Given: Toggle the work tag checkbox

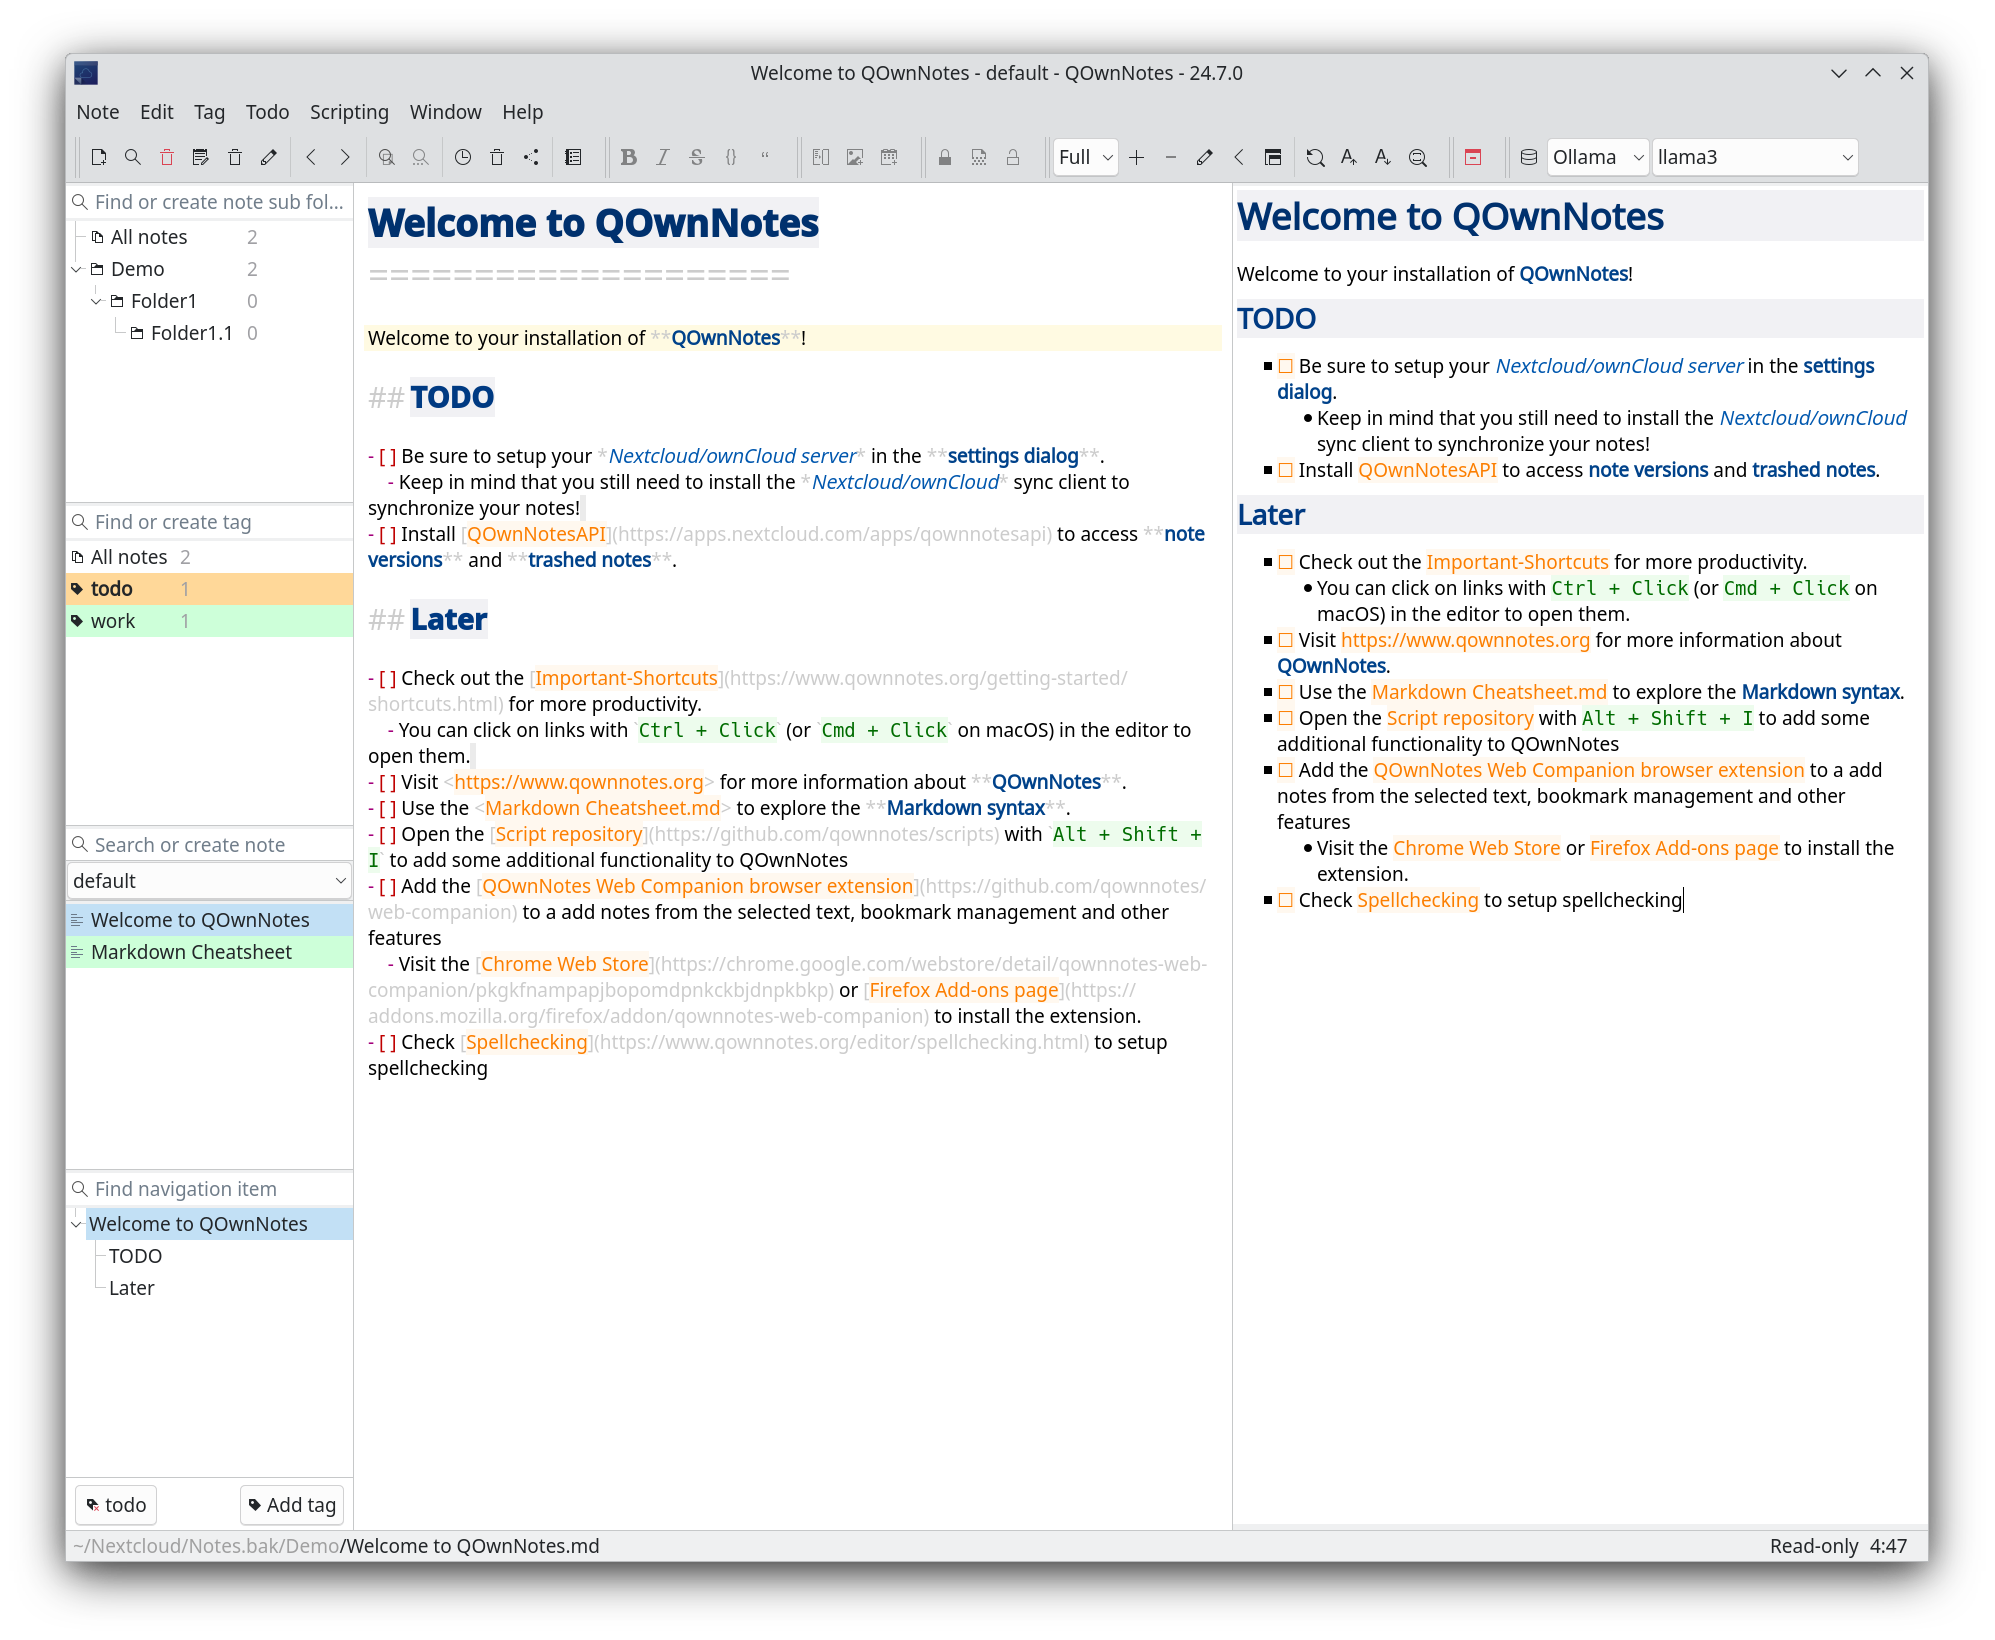Looking at the screenshot, I should click(109, 620).
